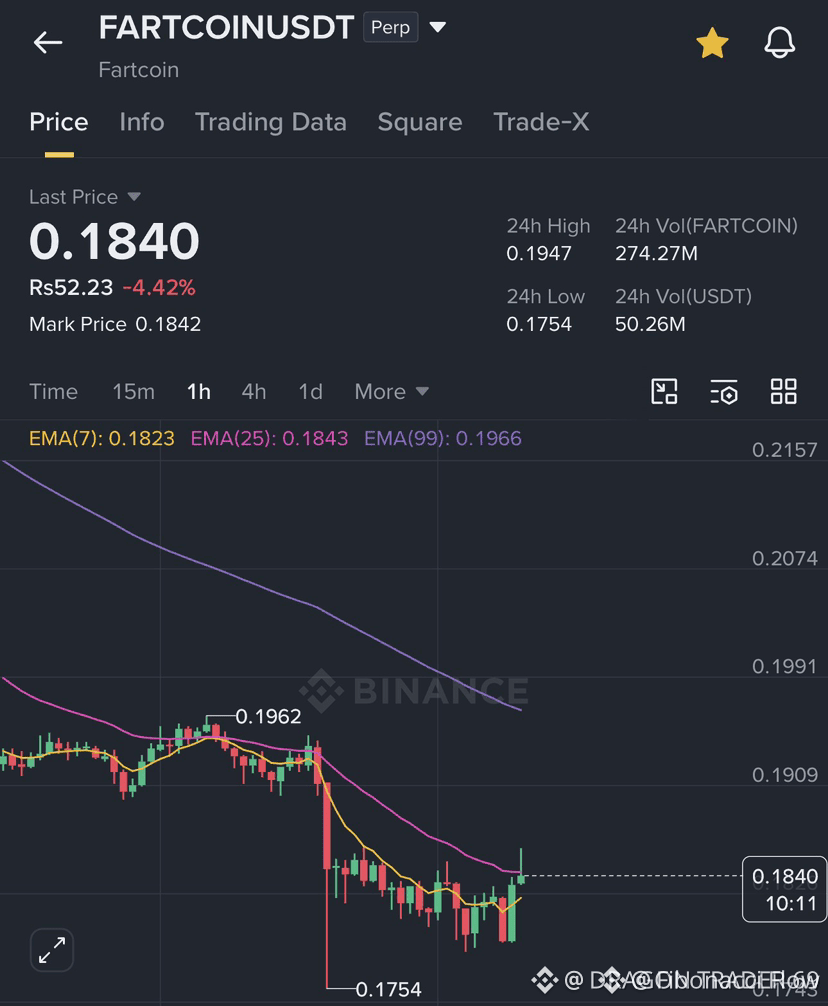Open price alerts bell icon
Viewport: 828px width, 1006px height.
coord(779,43)
